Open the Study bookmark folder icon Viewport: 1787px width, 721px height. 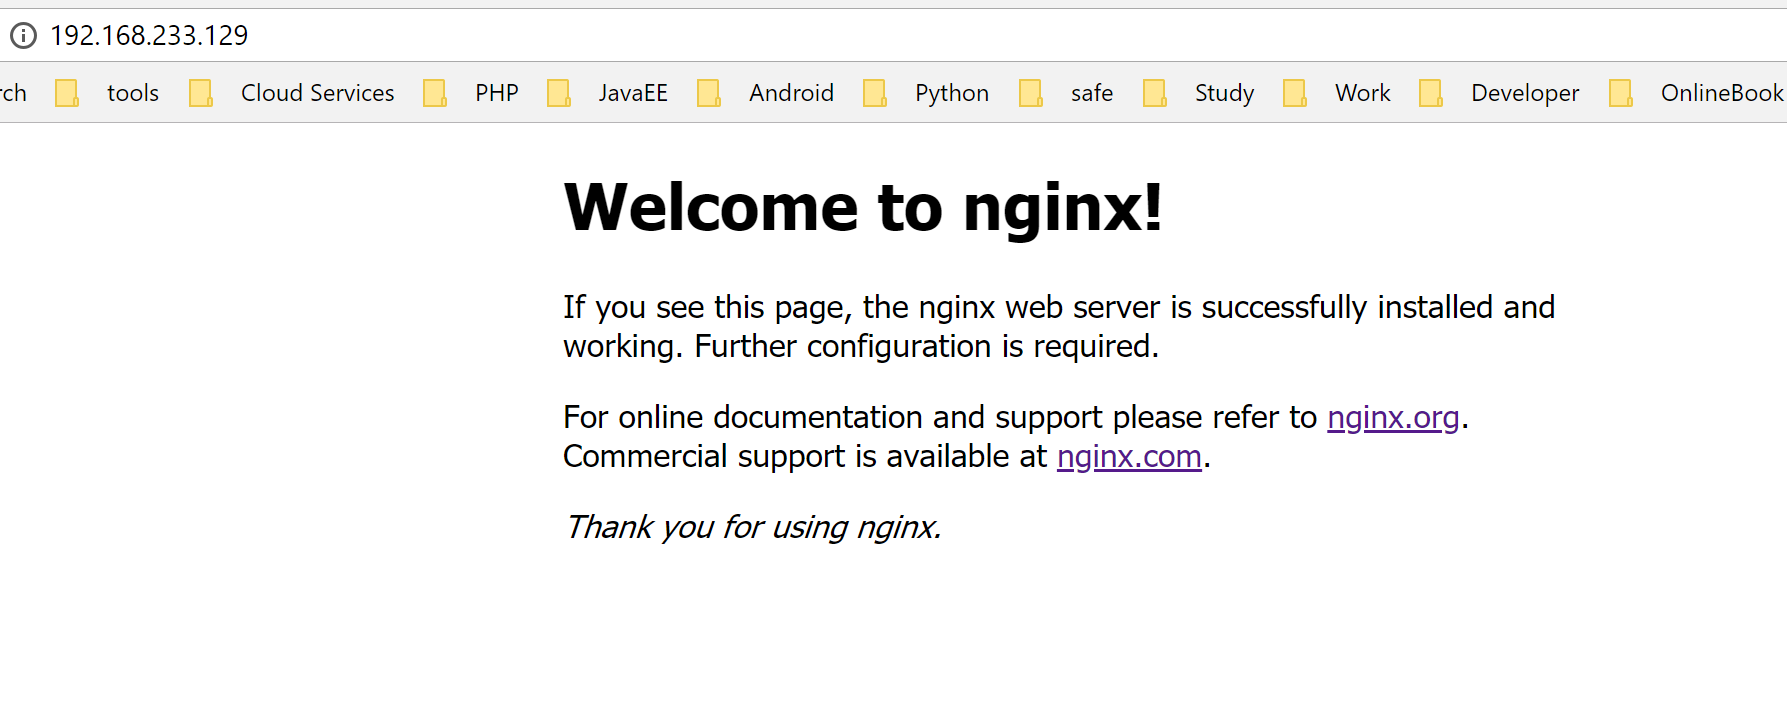(x=1155, y=93)
